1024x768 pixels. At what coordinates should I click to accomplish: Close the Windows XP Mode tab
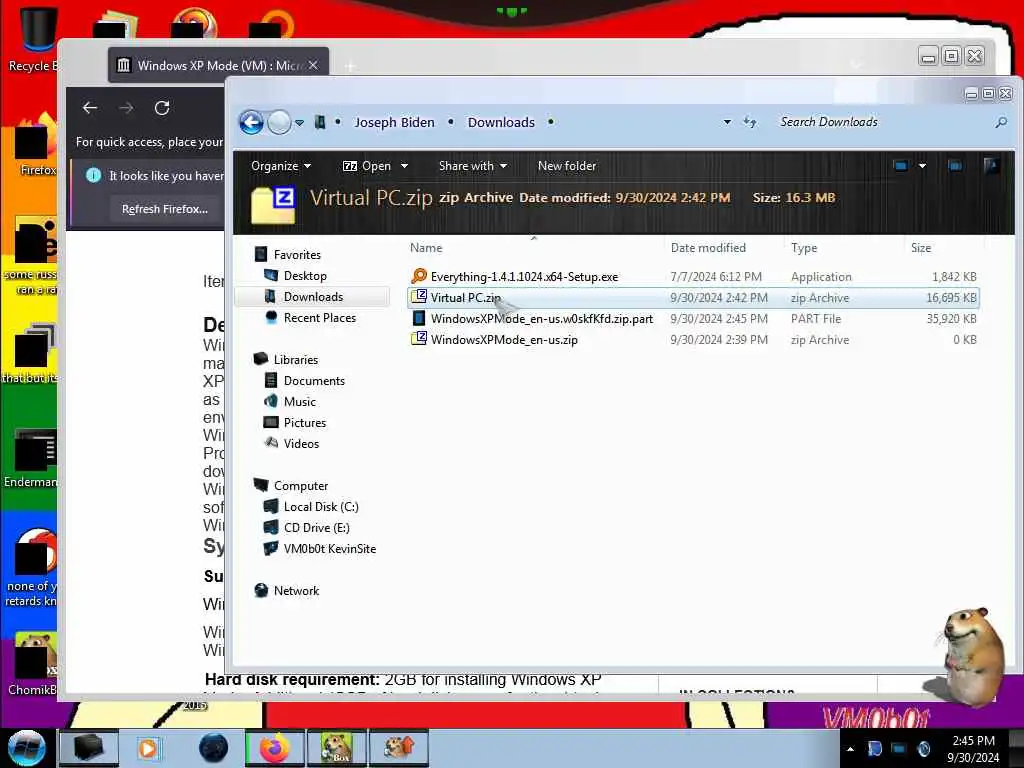[x=313, y=65]
